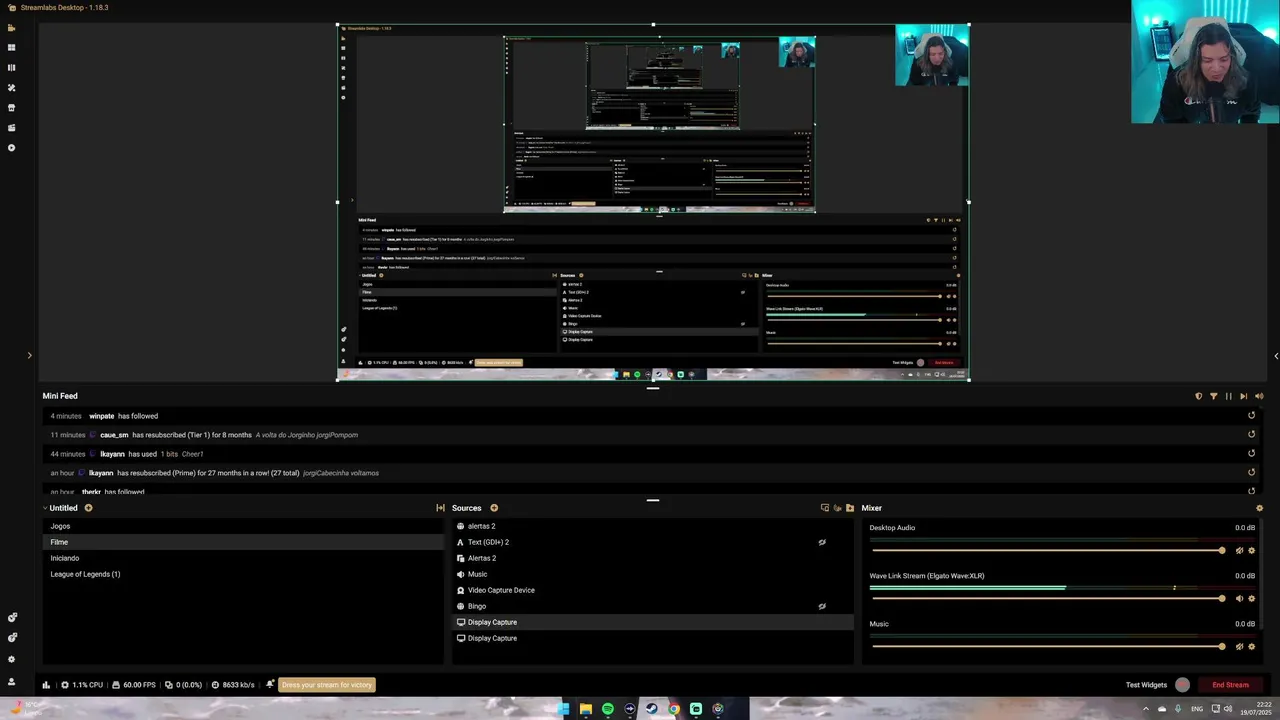Viewport: 1280px width, 720px height.
Task: Pause the Mini Feed alert queue
Action: click(1229, 396)
